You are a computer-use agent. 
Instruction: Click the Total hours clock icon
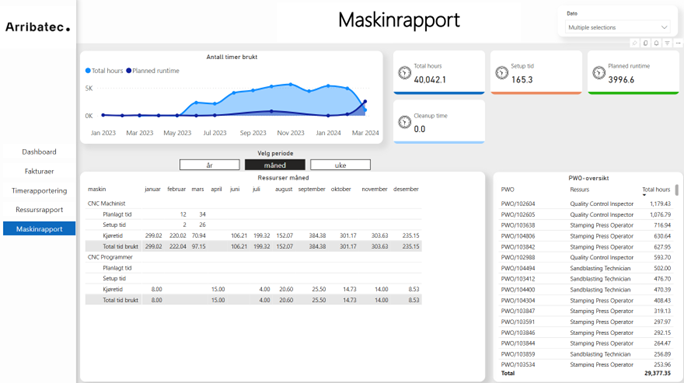click(404, 73)
